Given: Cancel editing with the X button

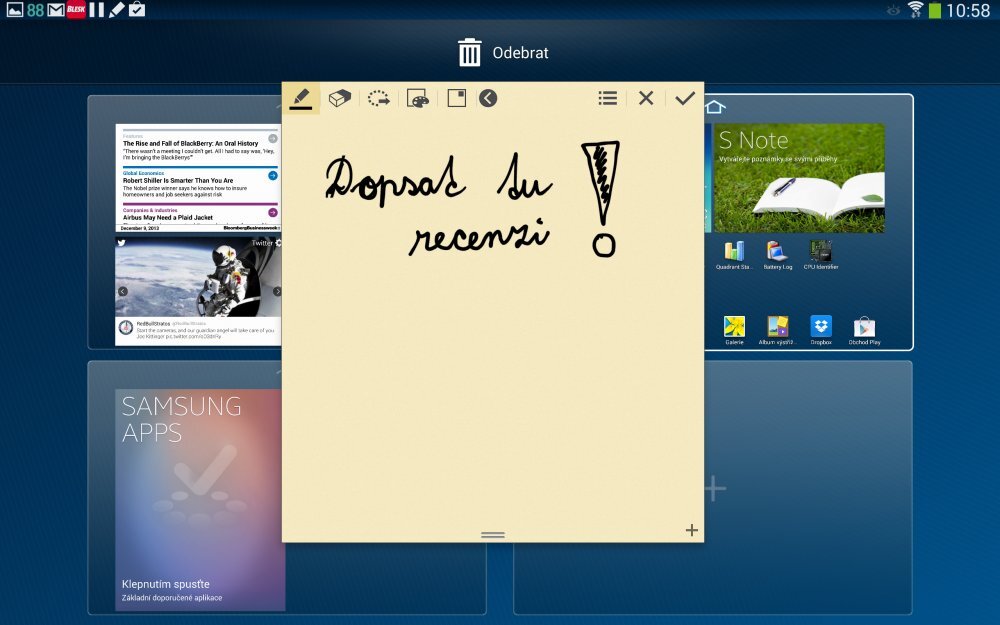Looking at the screenshot, I should (x=645, y=97).
